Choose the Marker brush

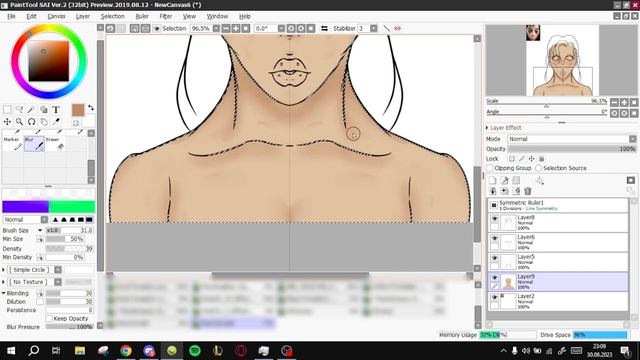[13, 144]
